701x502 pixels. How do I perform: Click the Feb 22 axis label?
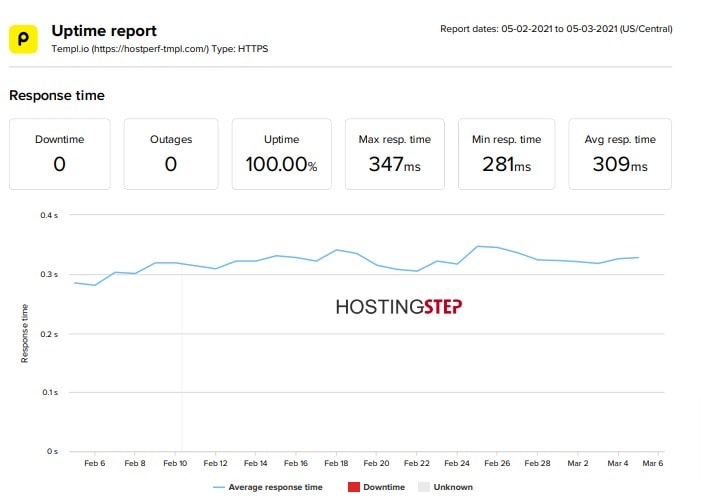(x=417, y=464)
